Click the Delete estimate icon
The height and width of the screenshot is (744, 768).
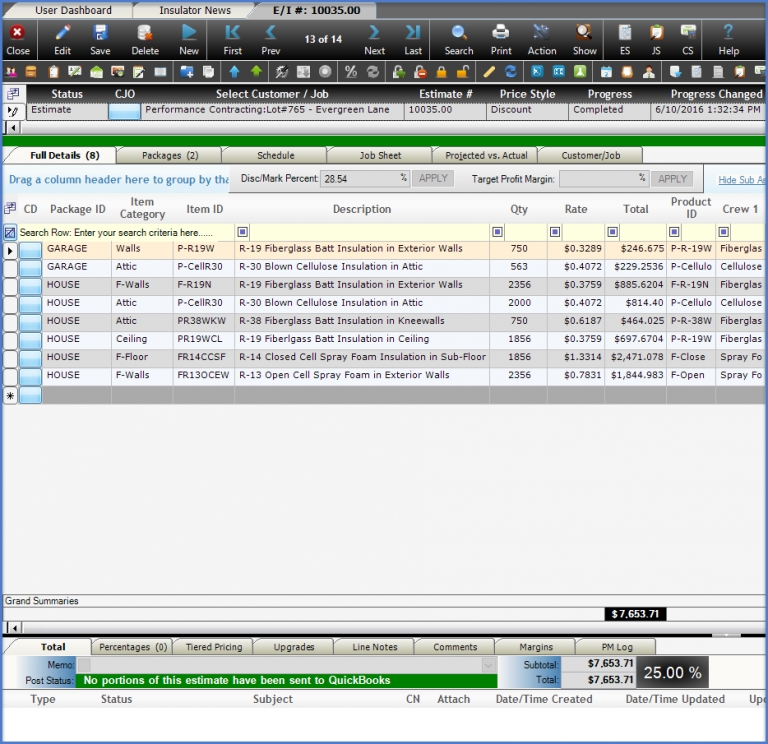click(145, 39)
